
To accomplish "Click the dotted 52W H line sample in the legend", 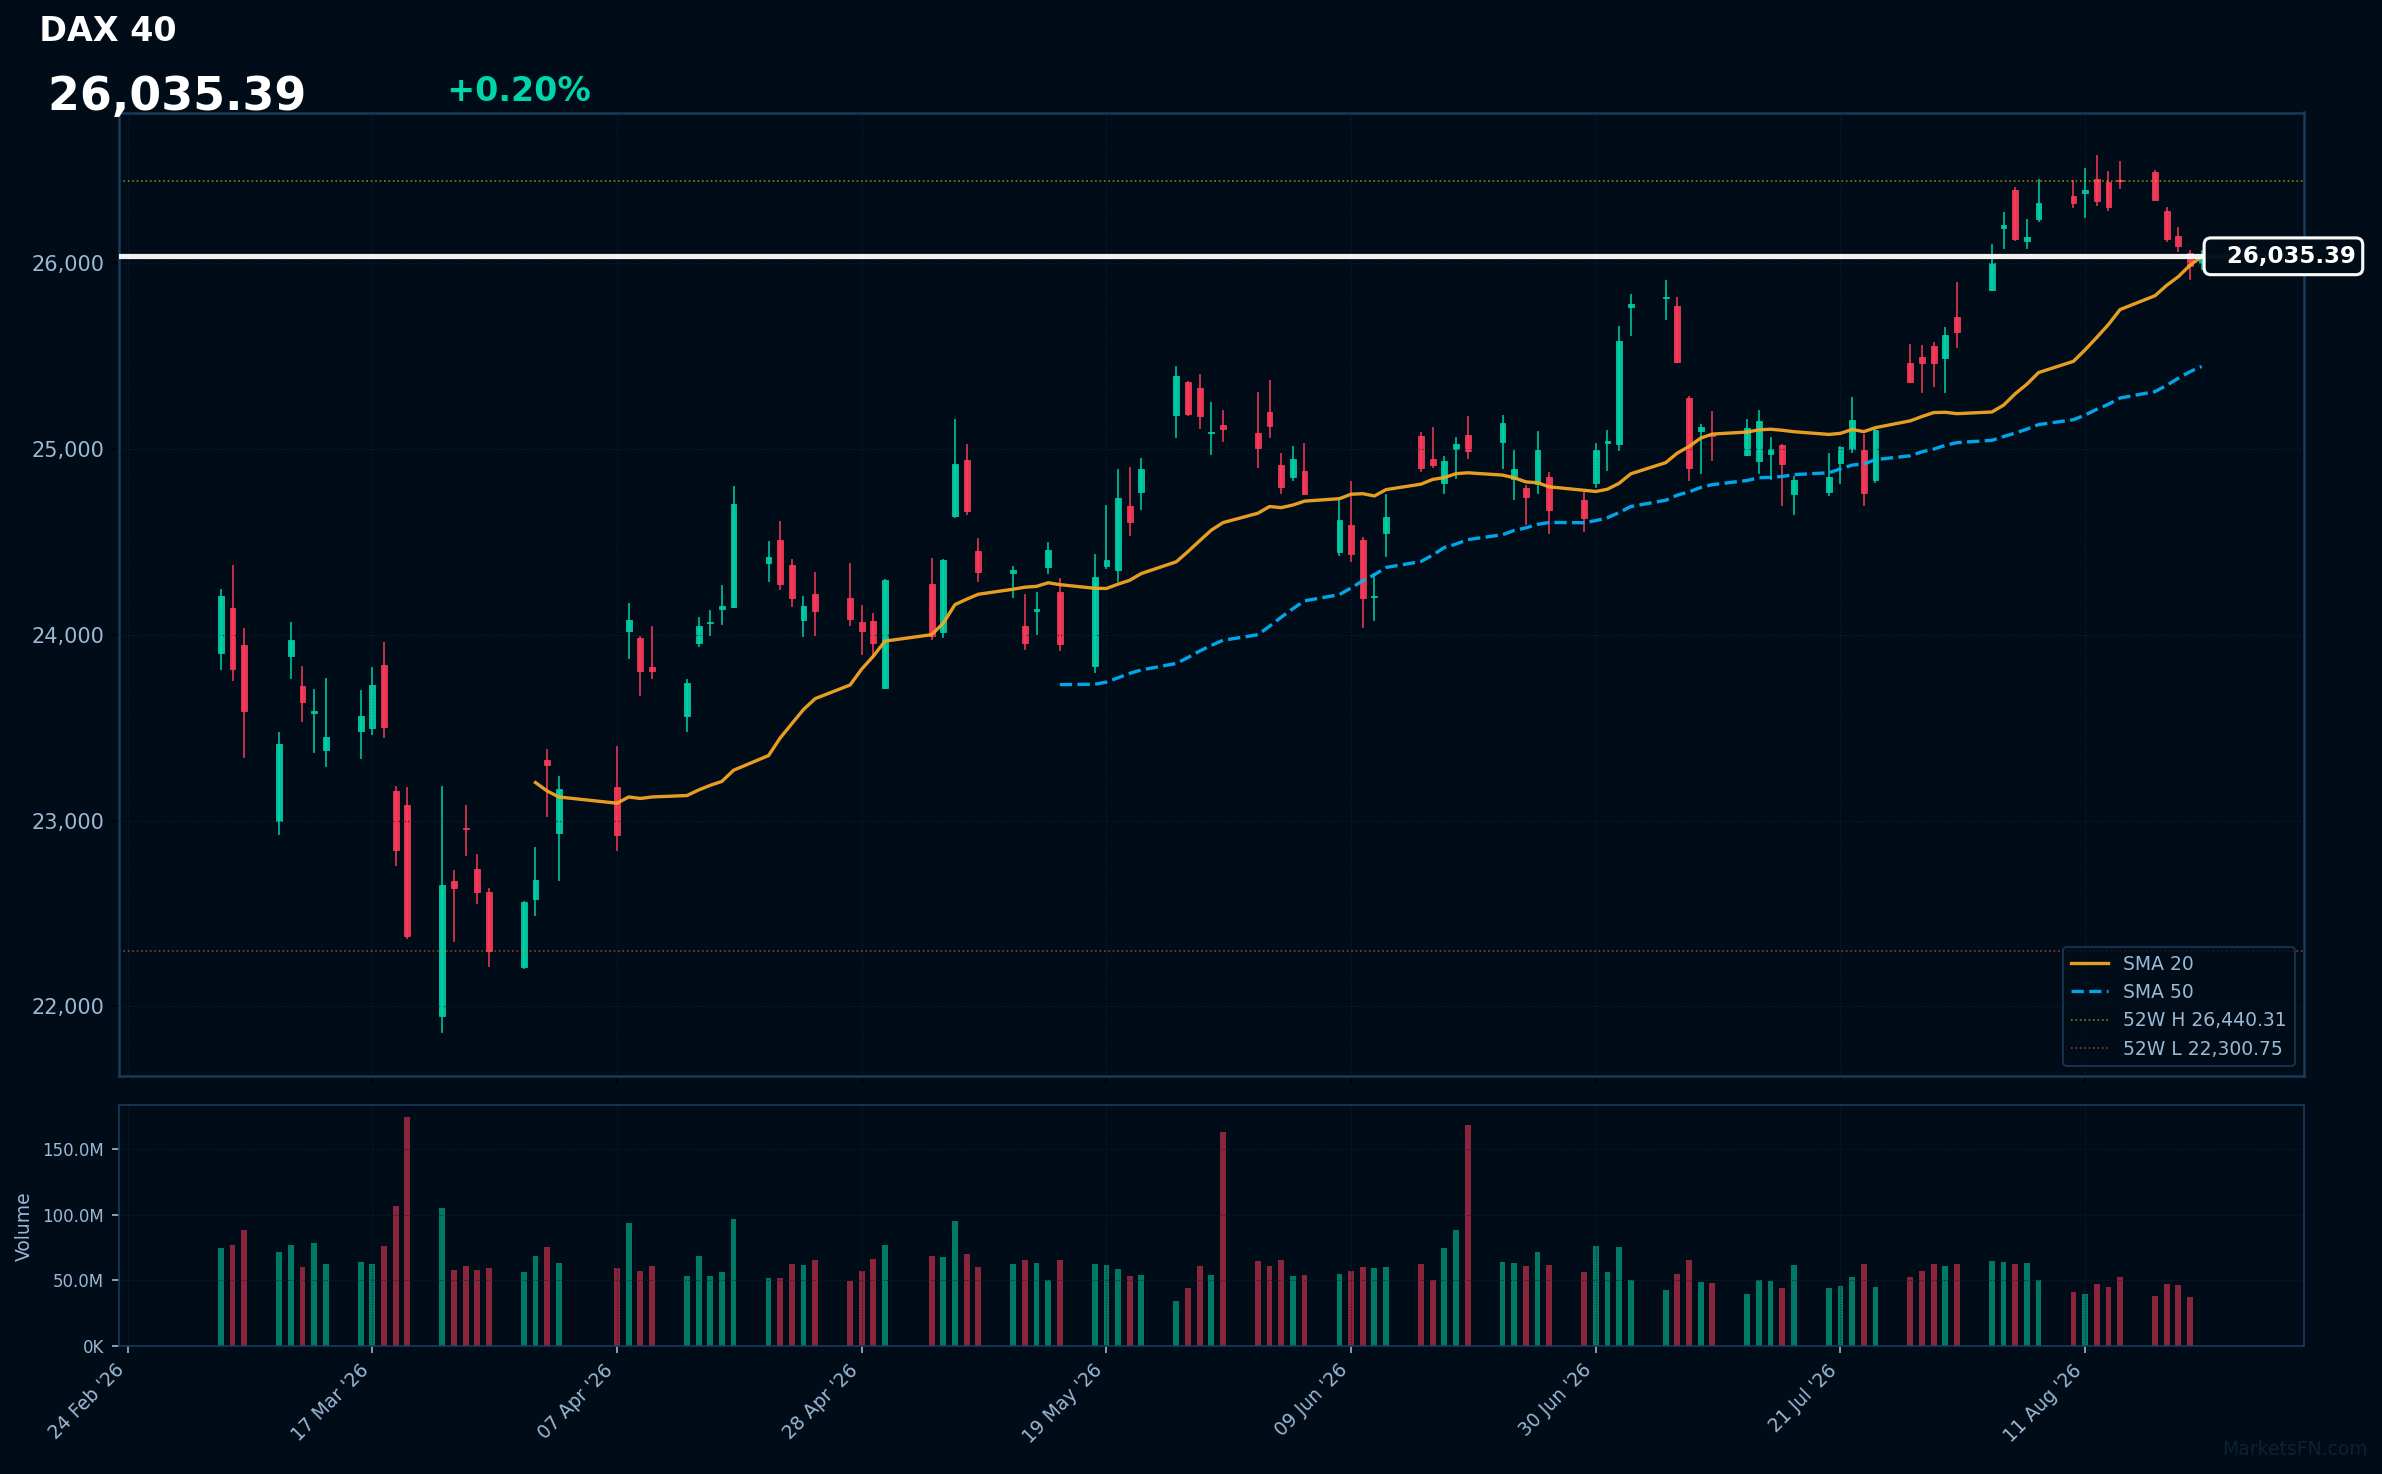I will pos(2090,1020).
